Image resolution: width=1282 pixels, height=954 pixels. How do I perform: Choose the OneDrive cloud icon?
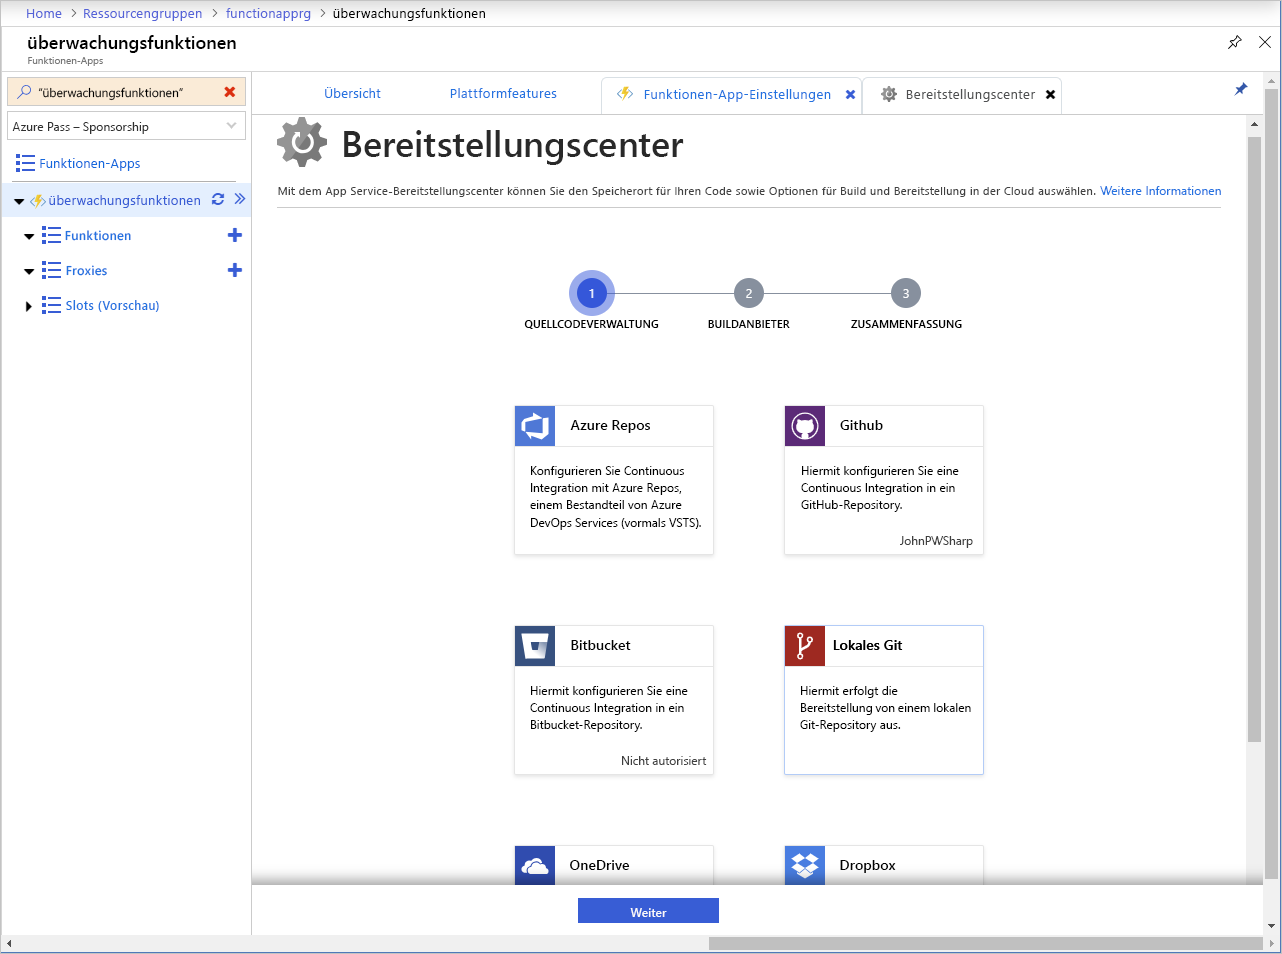pos(535,865)
